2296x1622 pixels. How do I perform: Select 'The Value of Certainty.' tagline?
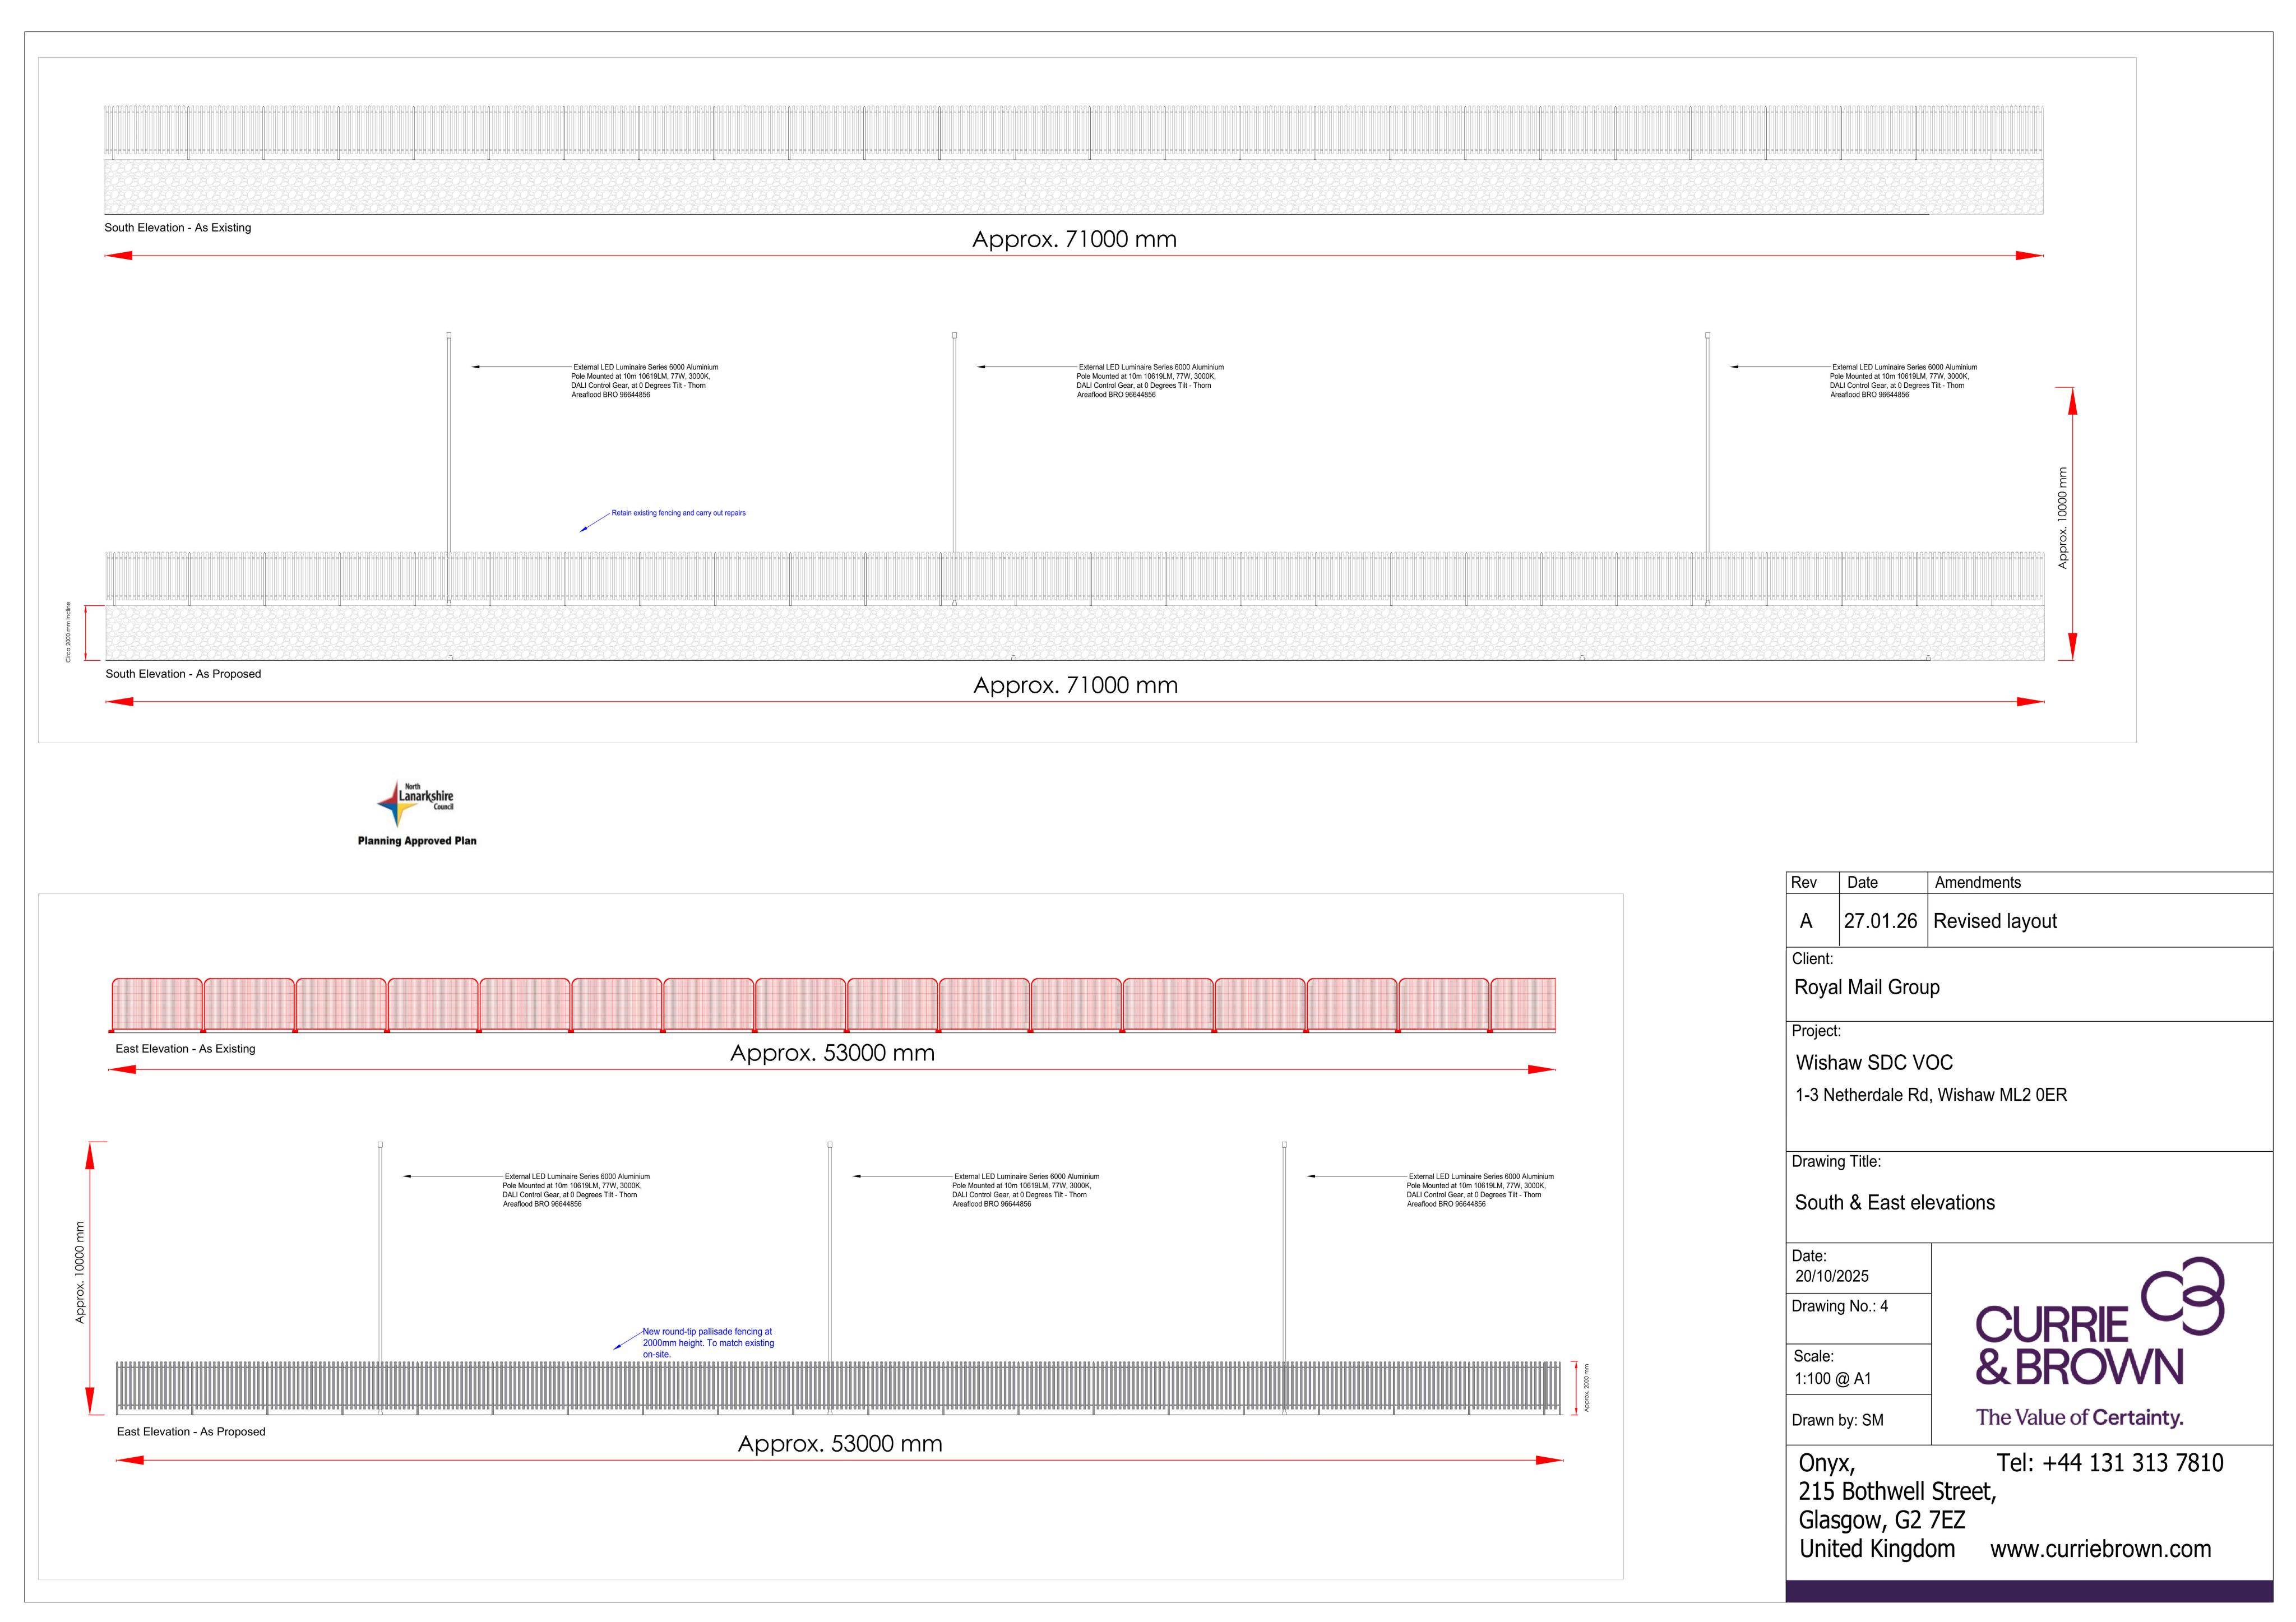tap(2080, 1418)
